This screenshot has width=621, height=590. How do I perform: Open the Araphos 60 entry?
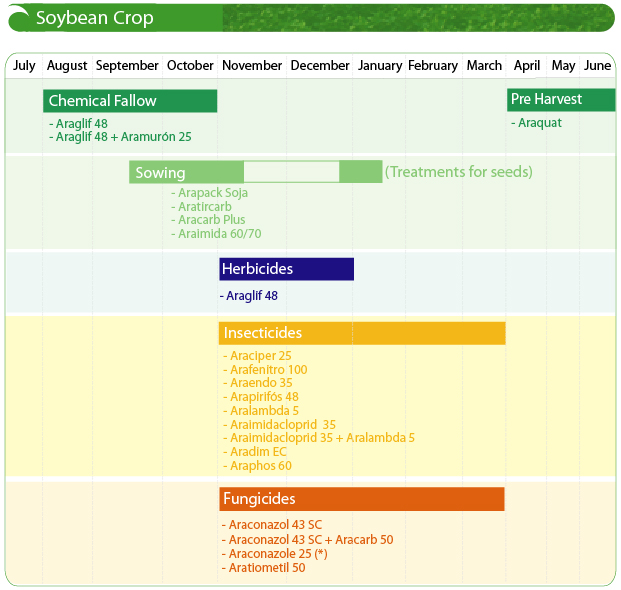[x=257, y=466]
